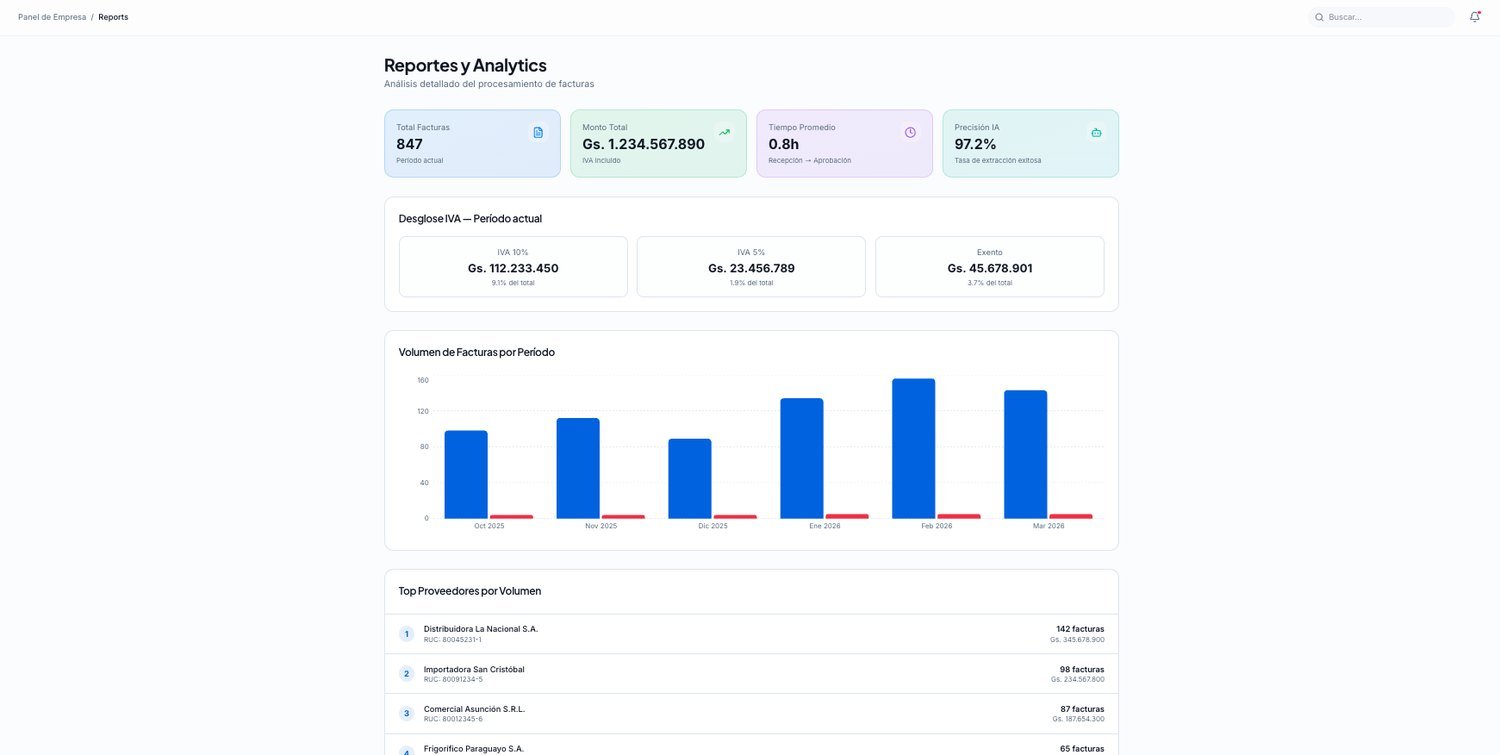Image resolution: width=1500 pixels, height=755 pixels.
Task: Open the Monto Total card
Action: click(x=658, y=143)
